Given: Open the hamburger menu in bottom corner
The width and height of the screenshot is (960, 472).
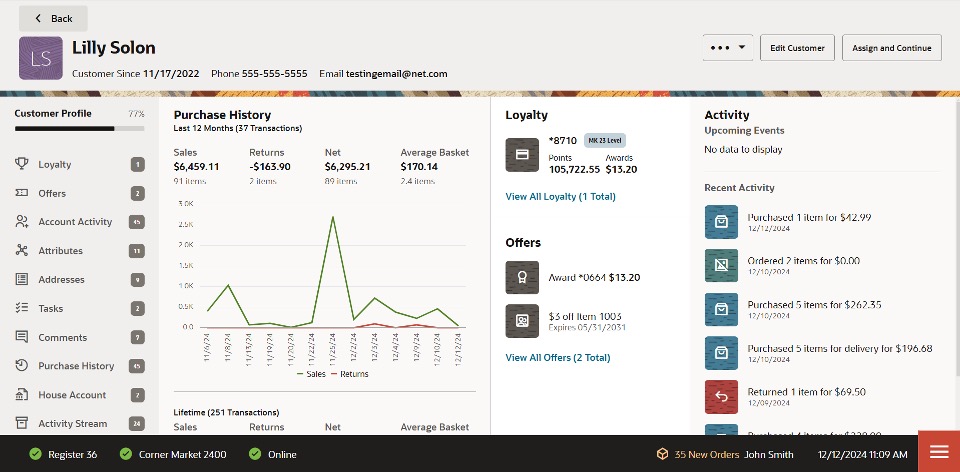Looking at the screenshot, I should (x=939, y=452).
